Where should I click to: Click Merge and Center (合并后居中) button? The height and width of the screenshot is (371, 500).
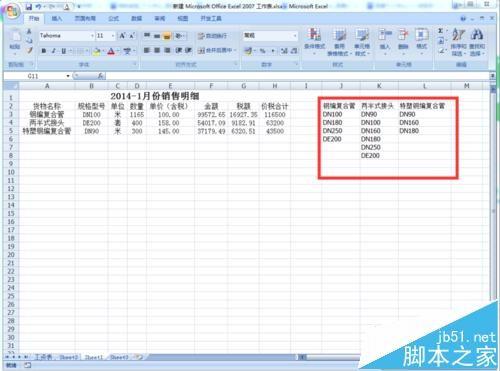click(x=217, y=50)
